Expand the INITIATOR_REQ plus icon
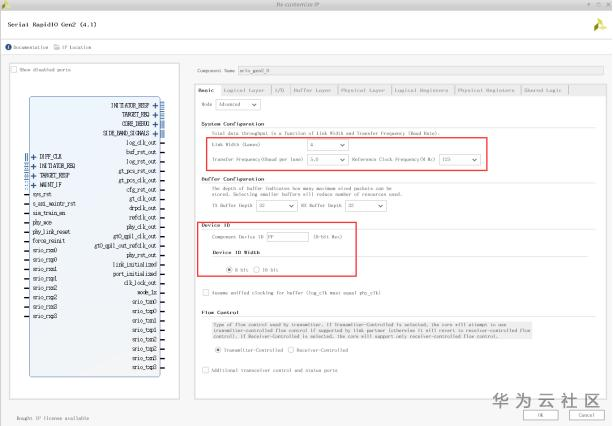This screenshot has width=613, height=426. point(34,166)
